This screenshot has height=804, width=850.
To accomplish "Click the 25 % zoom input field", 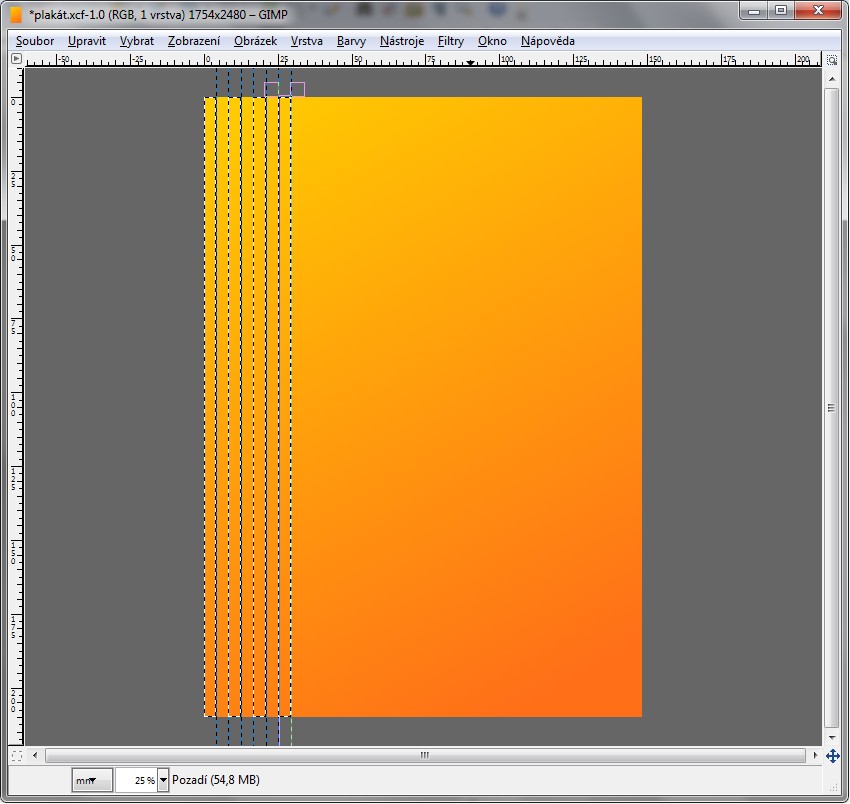I will (136, 780).
